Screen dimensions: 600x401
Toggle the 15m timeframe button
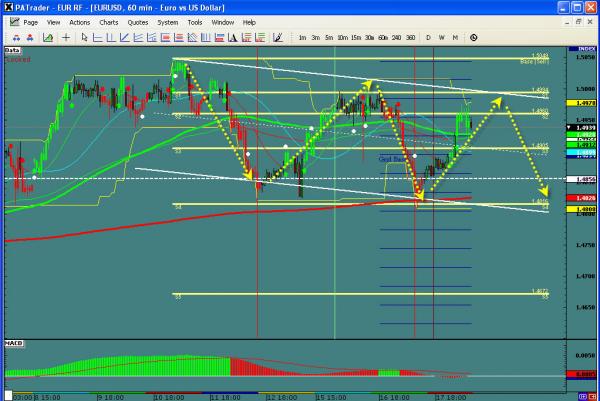[x=356, y=37]
